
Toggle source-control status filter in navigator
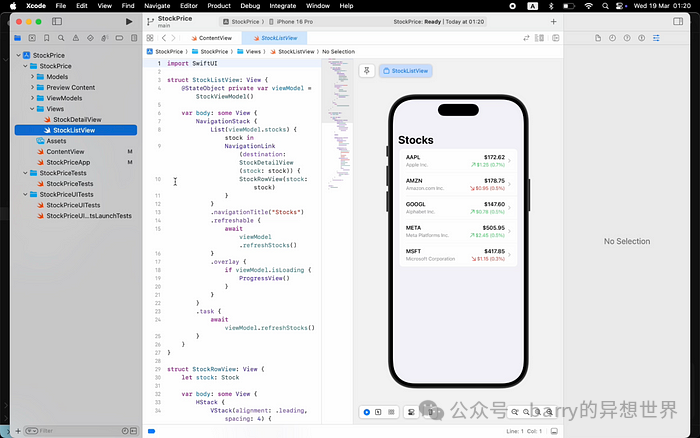click(133, 431)
